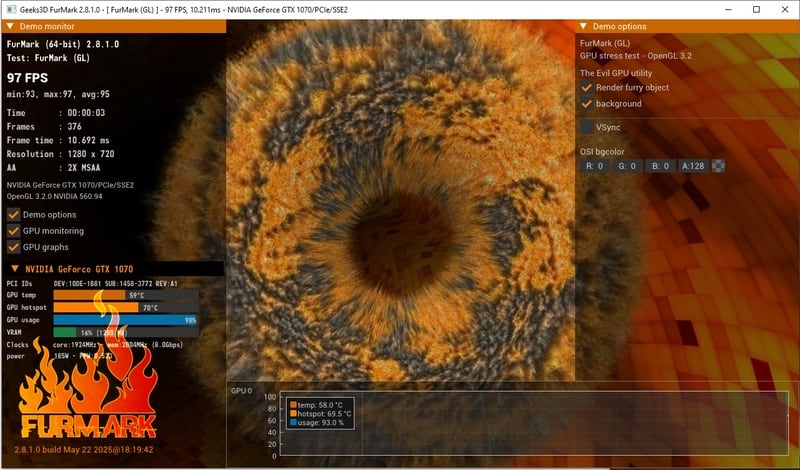Click the window title bar text

coord(184,9)
